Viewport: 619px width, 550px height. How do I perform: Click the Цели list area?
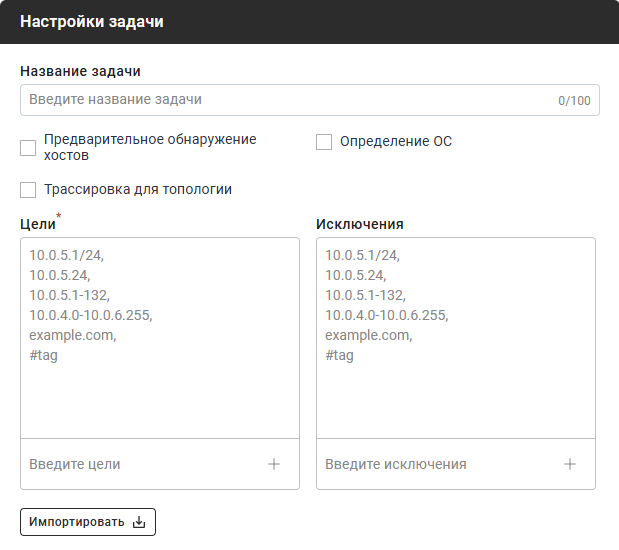[160, 338]
